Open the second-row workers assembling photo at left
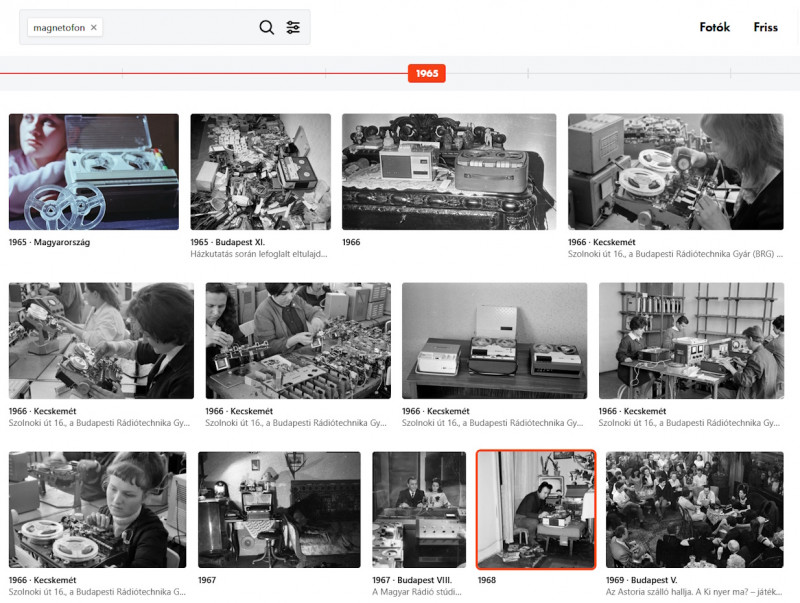800x603 pixels. [101, 340]
